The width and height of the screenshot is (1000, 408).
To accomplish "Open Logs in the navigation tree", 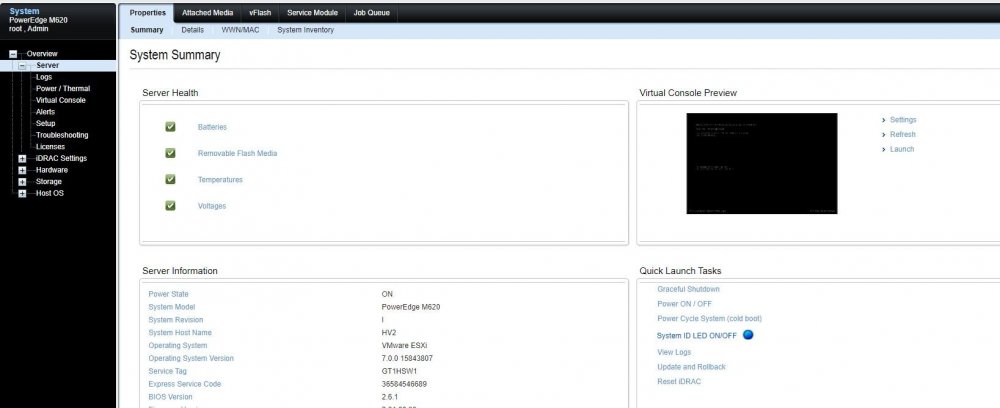I will [x=44, y=77].
